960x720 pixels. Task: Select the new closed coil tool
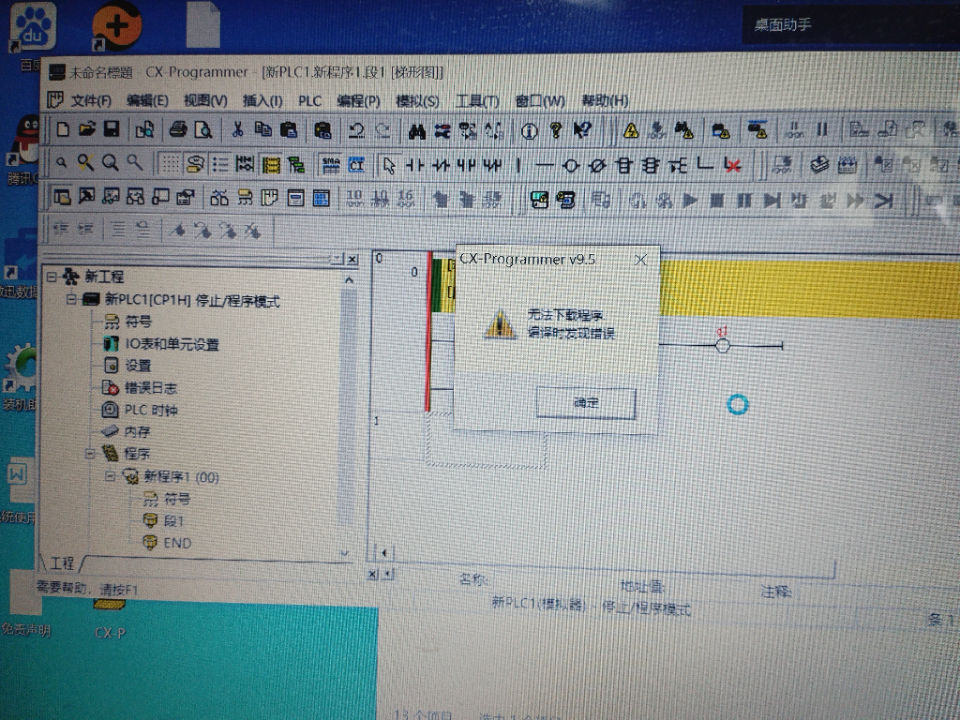597,165
